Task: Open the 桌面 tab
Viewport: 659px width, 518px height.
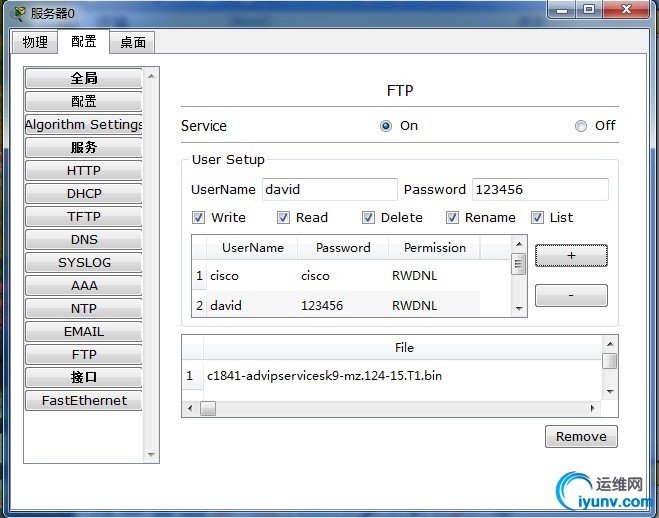Action: (132, 42)
